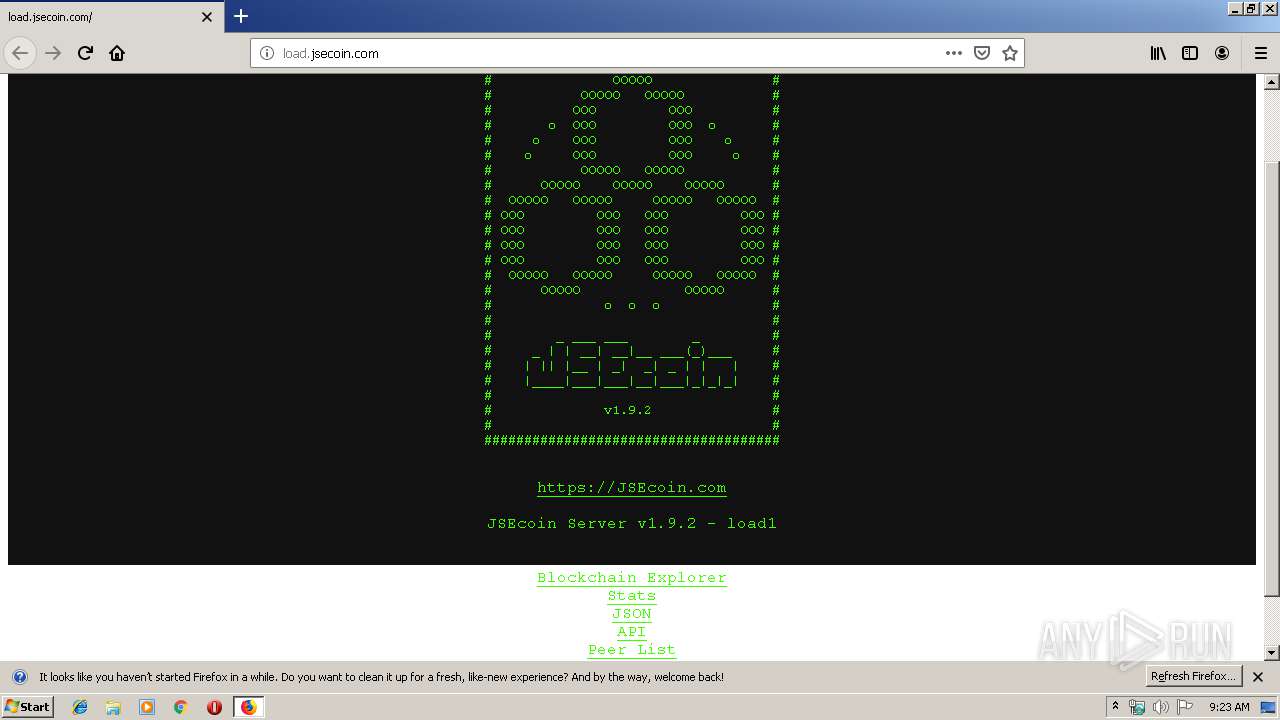Open Windows Media Player from the taskbar

click(x=147, y=707)
